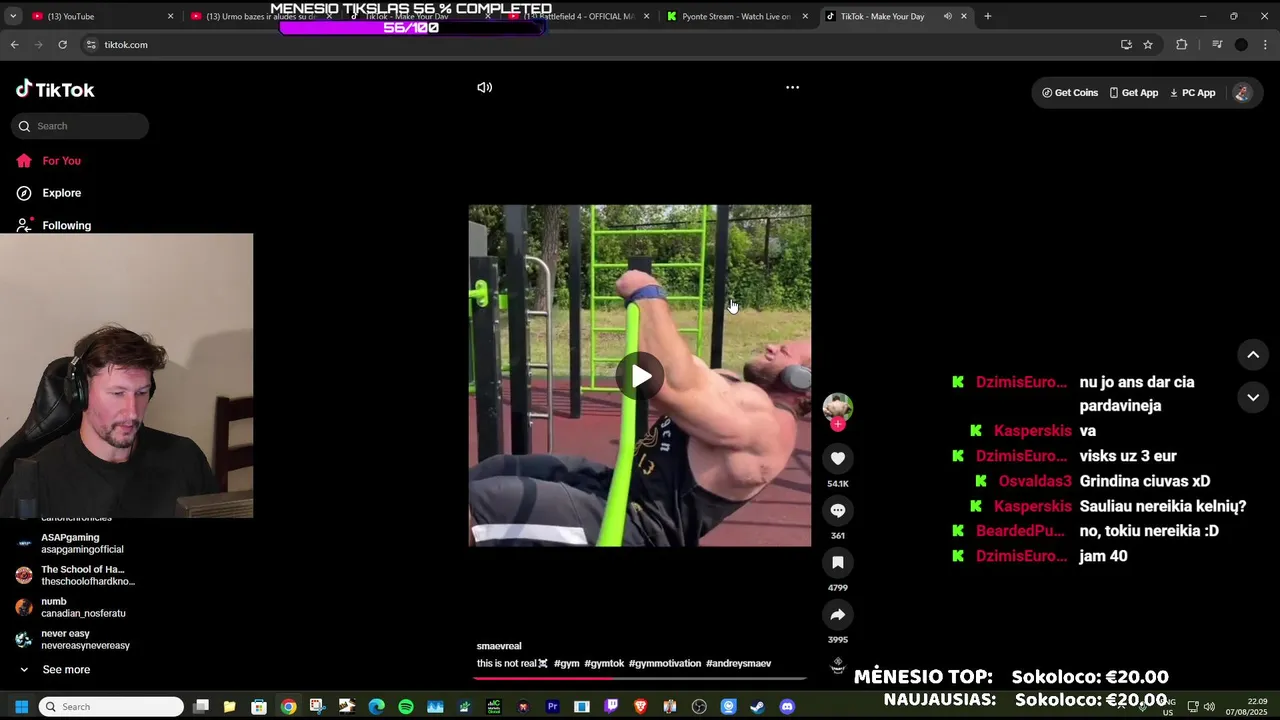This screenshot has width=1280, height=720.
Task: Click the tiktok.com address bar
Action: (600, 44)
